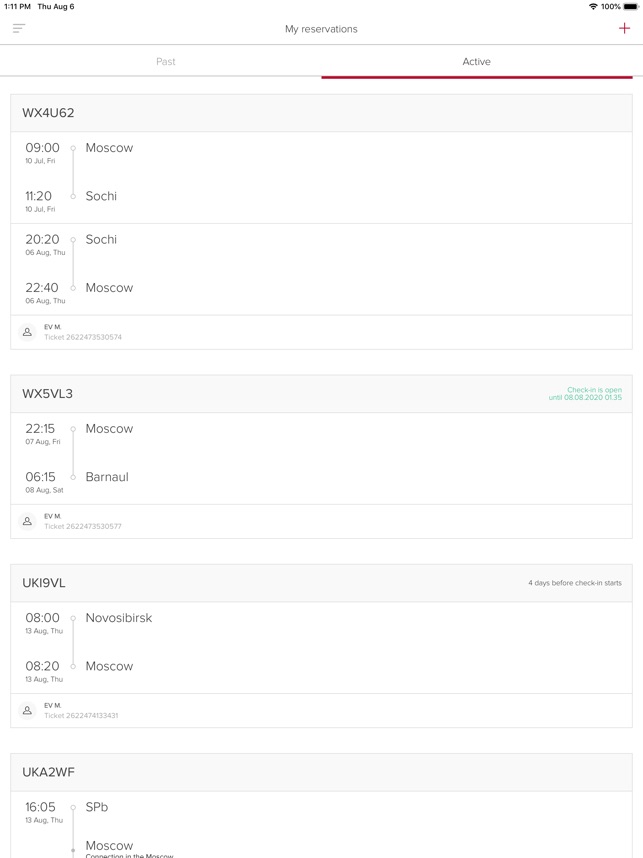This screenshot has height=858, width=643.
Task: Tap passenger icon under reservation WX4U62
Action: pyautogui.click(x=27, y=332)
